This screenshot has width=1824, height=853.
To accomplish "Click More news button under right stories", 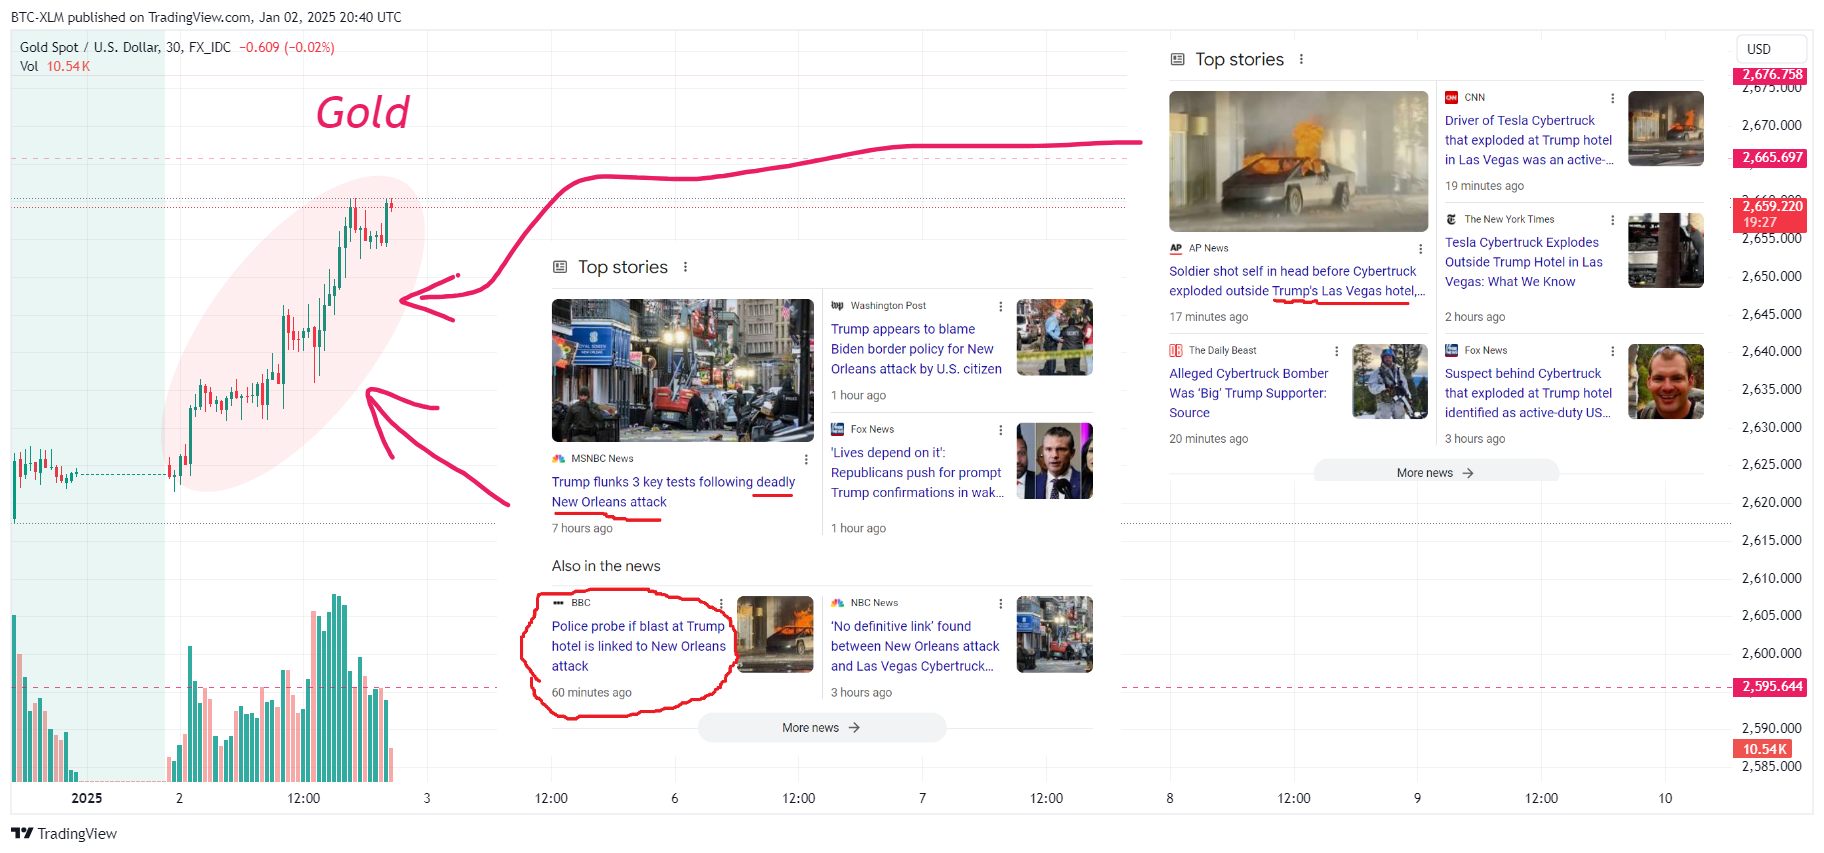I will click(x=1436, y=472).
